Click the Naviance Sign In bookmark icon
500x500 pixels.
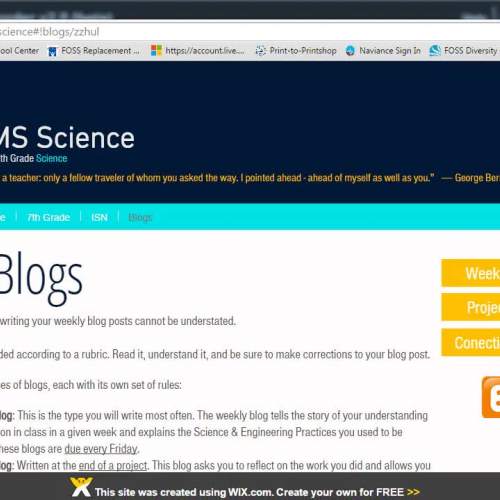tap(350, 51)
